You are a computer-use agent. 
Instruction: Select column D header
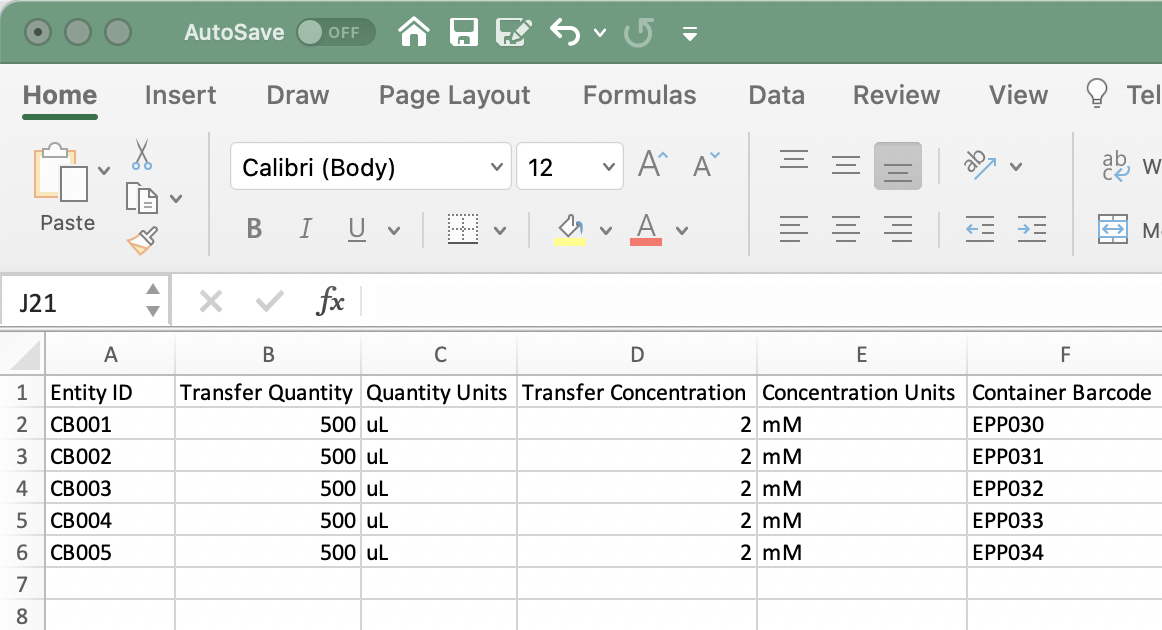point(637,354)
